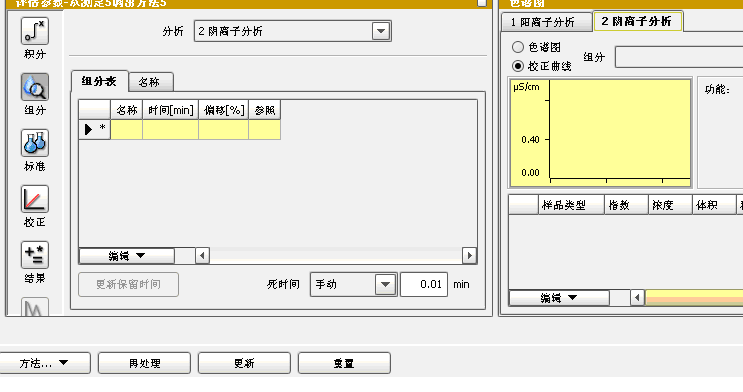Click the dead time value field 0.01
Screen dimensions: 743x392
[424, 284]
